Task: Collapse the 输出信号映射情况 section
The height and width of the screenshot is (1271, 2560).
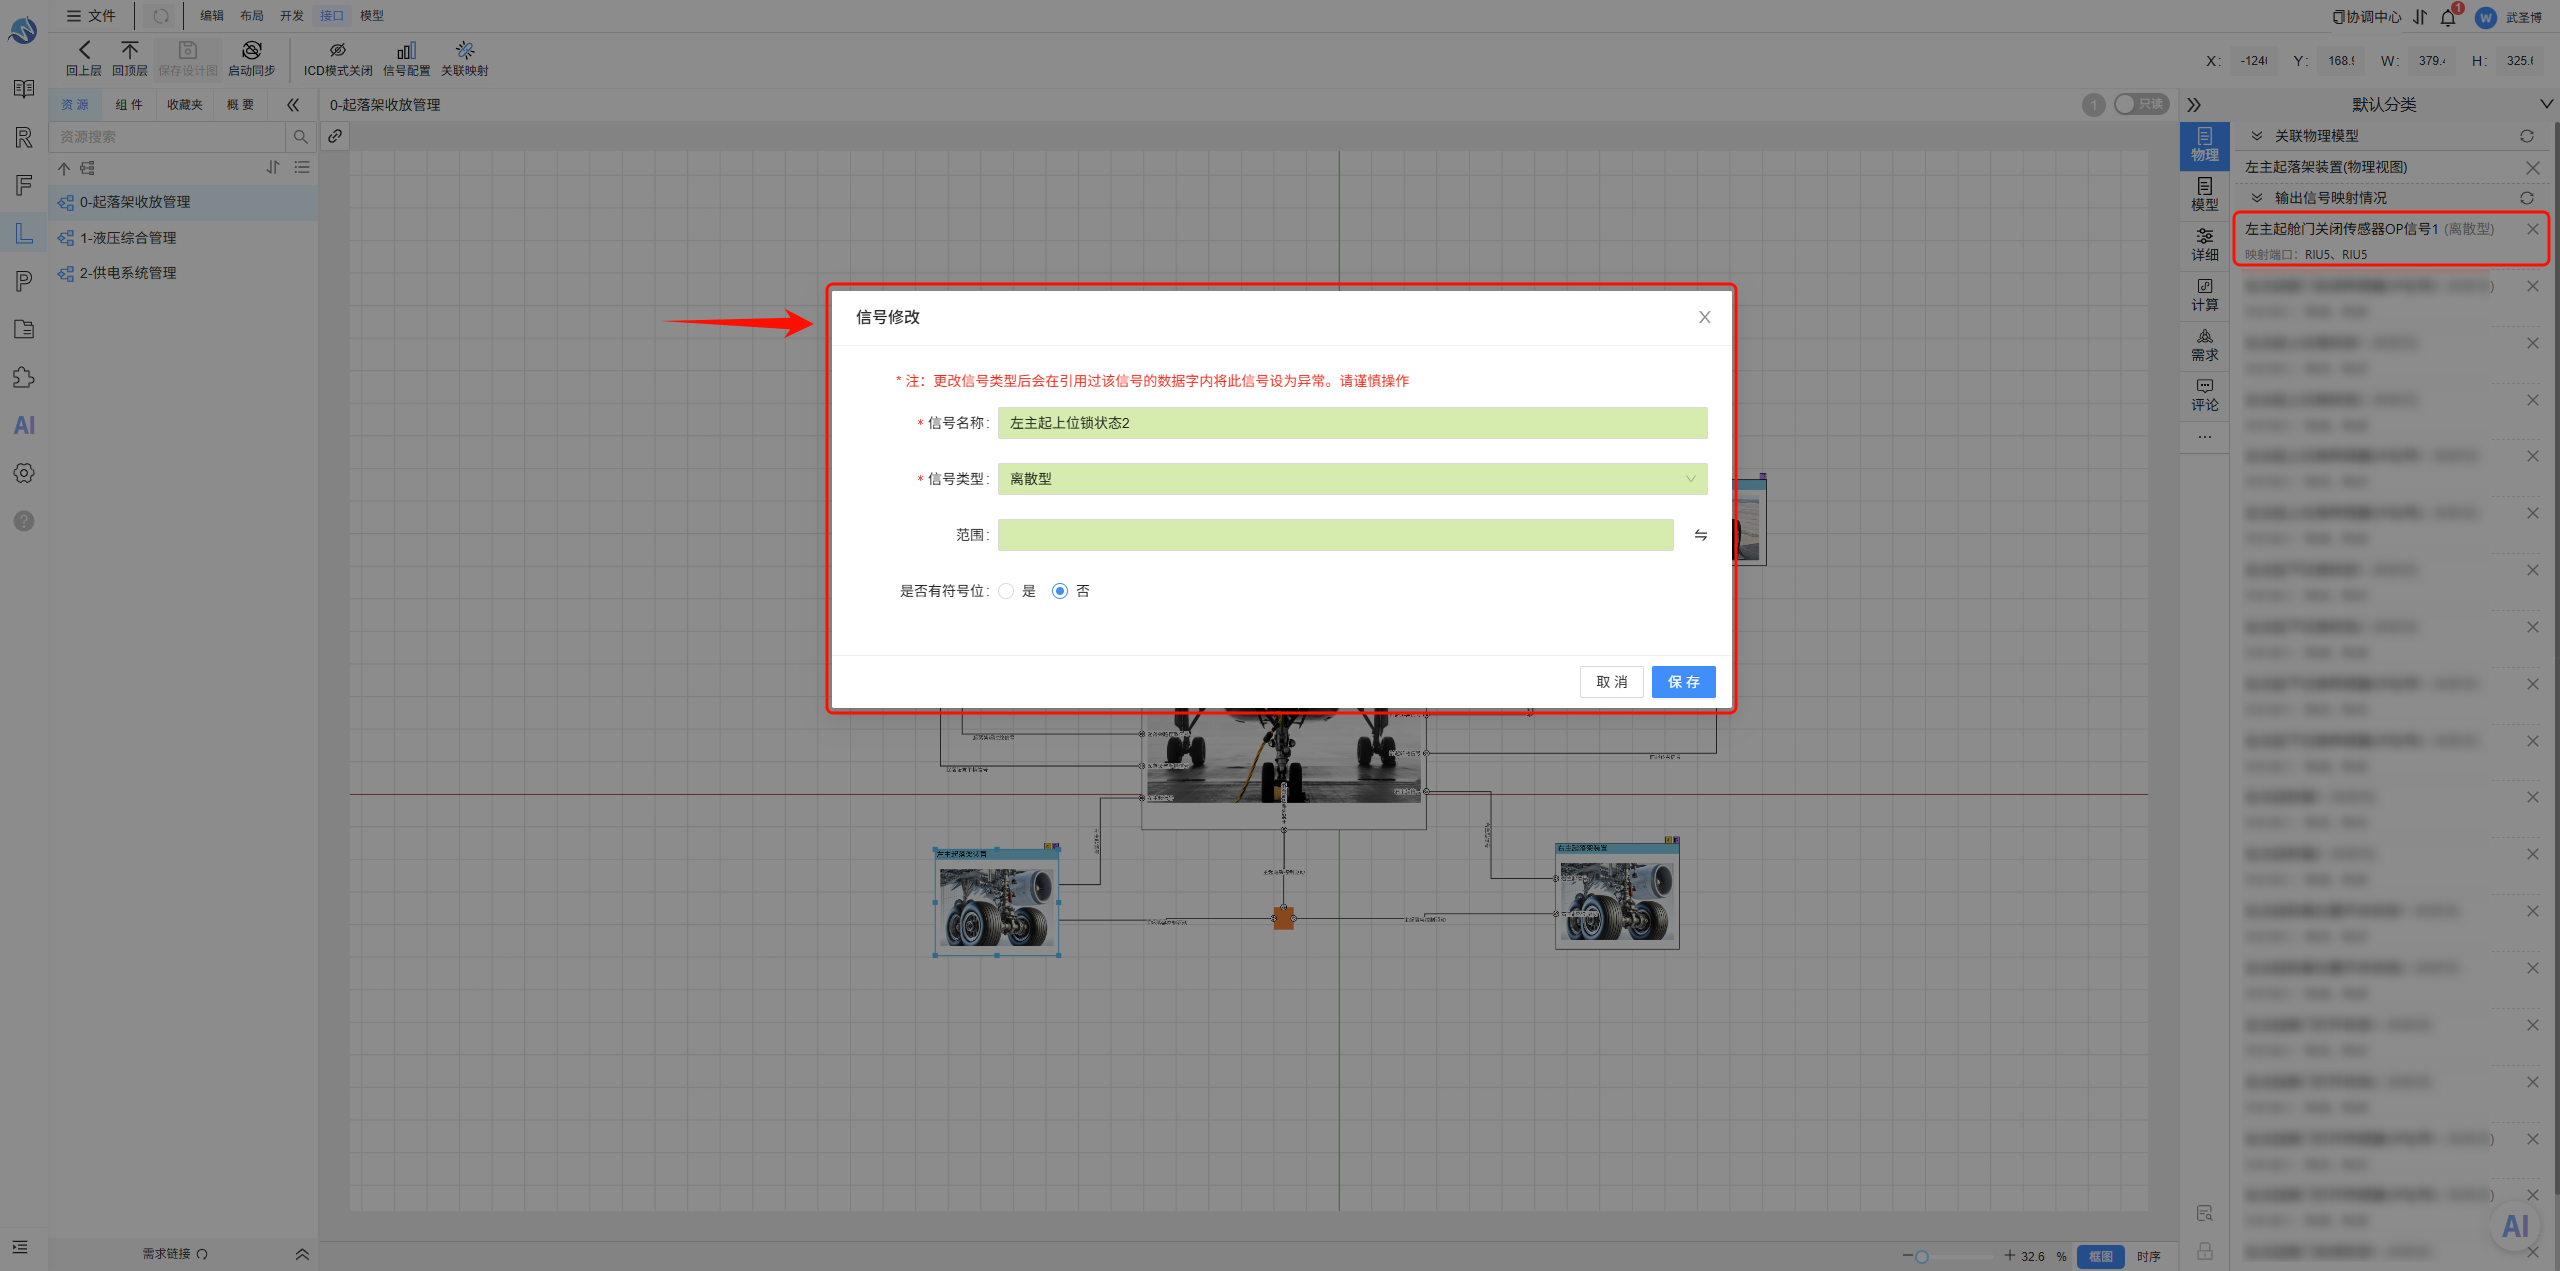Action: pos(2257,198)
